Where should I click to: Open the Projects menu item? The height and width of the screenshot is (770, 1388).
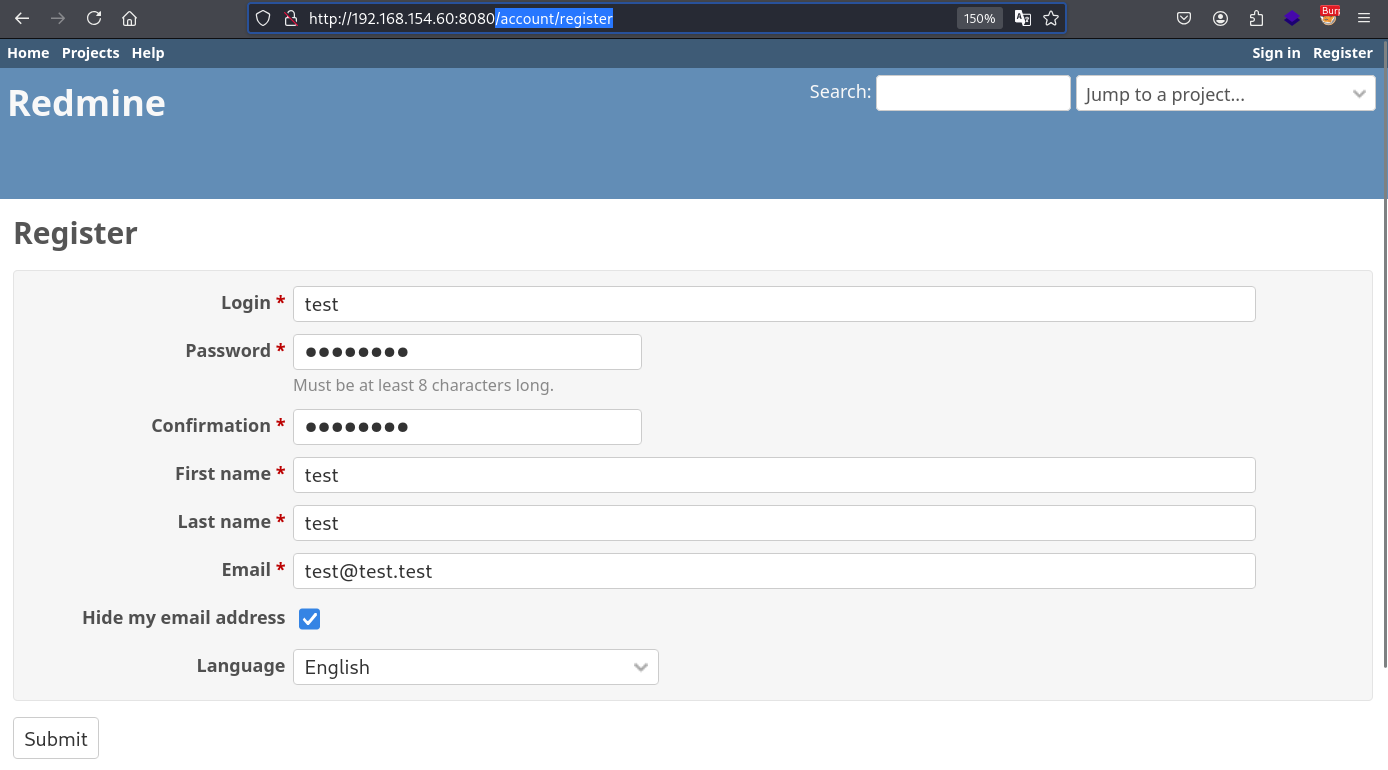(90, 53)
